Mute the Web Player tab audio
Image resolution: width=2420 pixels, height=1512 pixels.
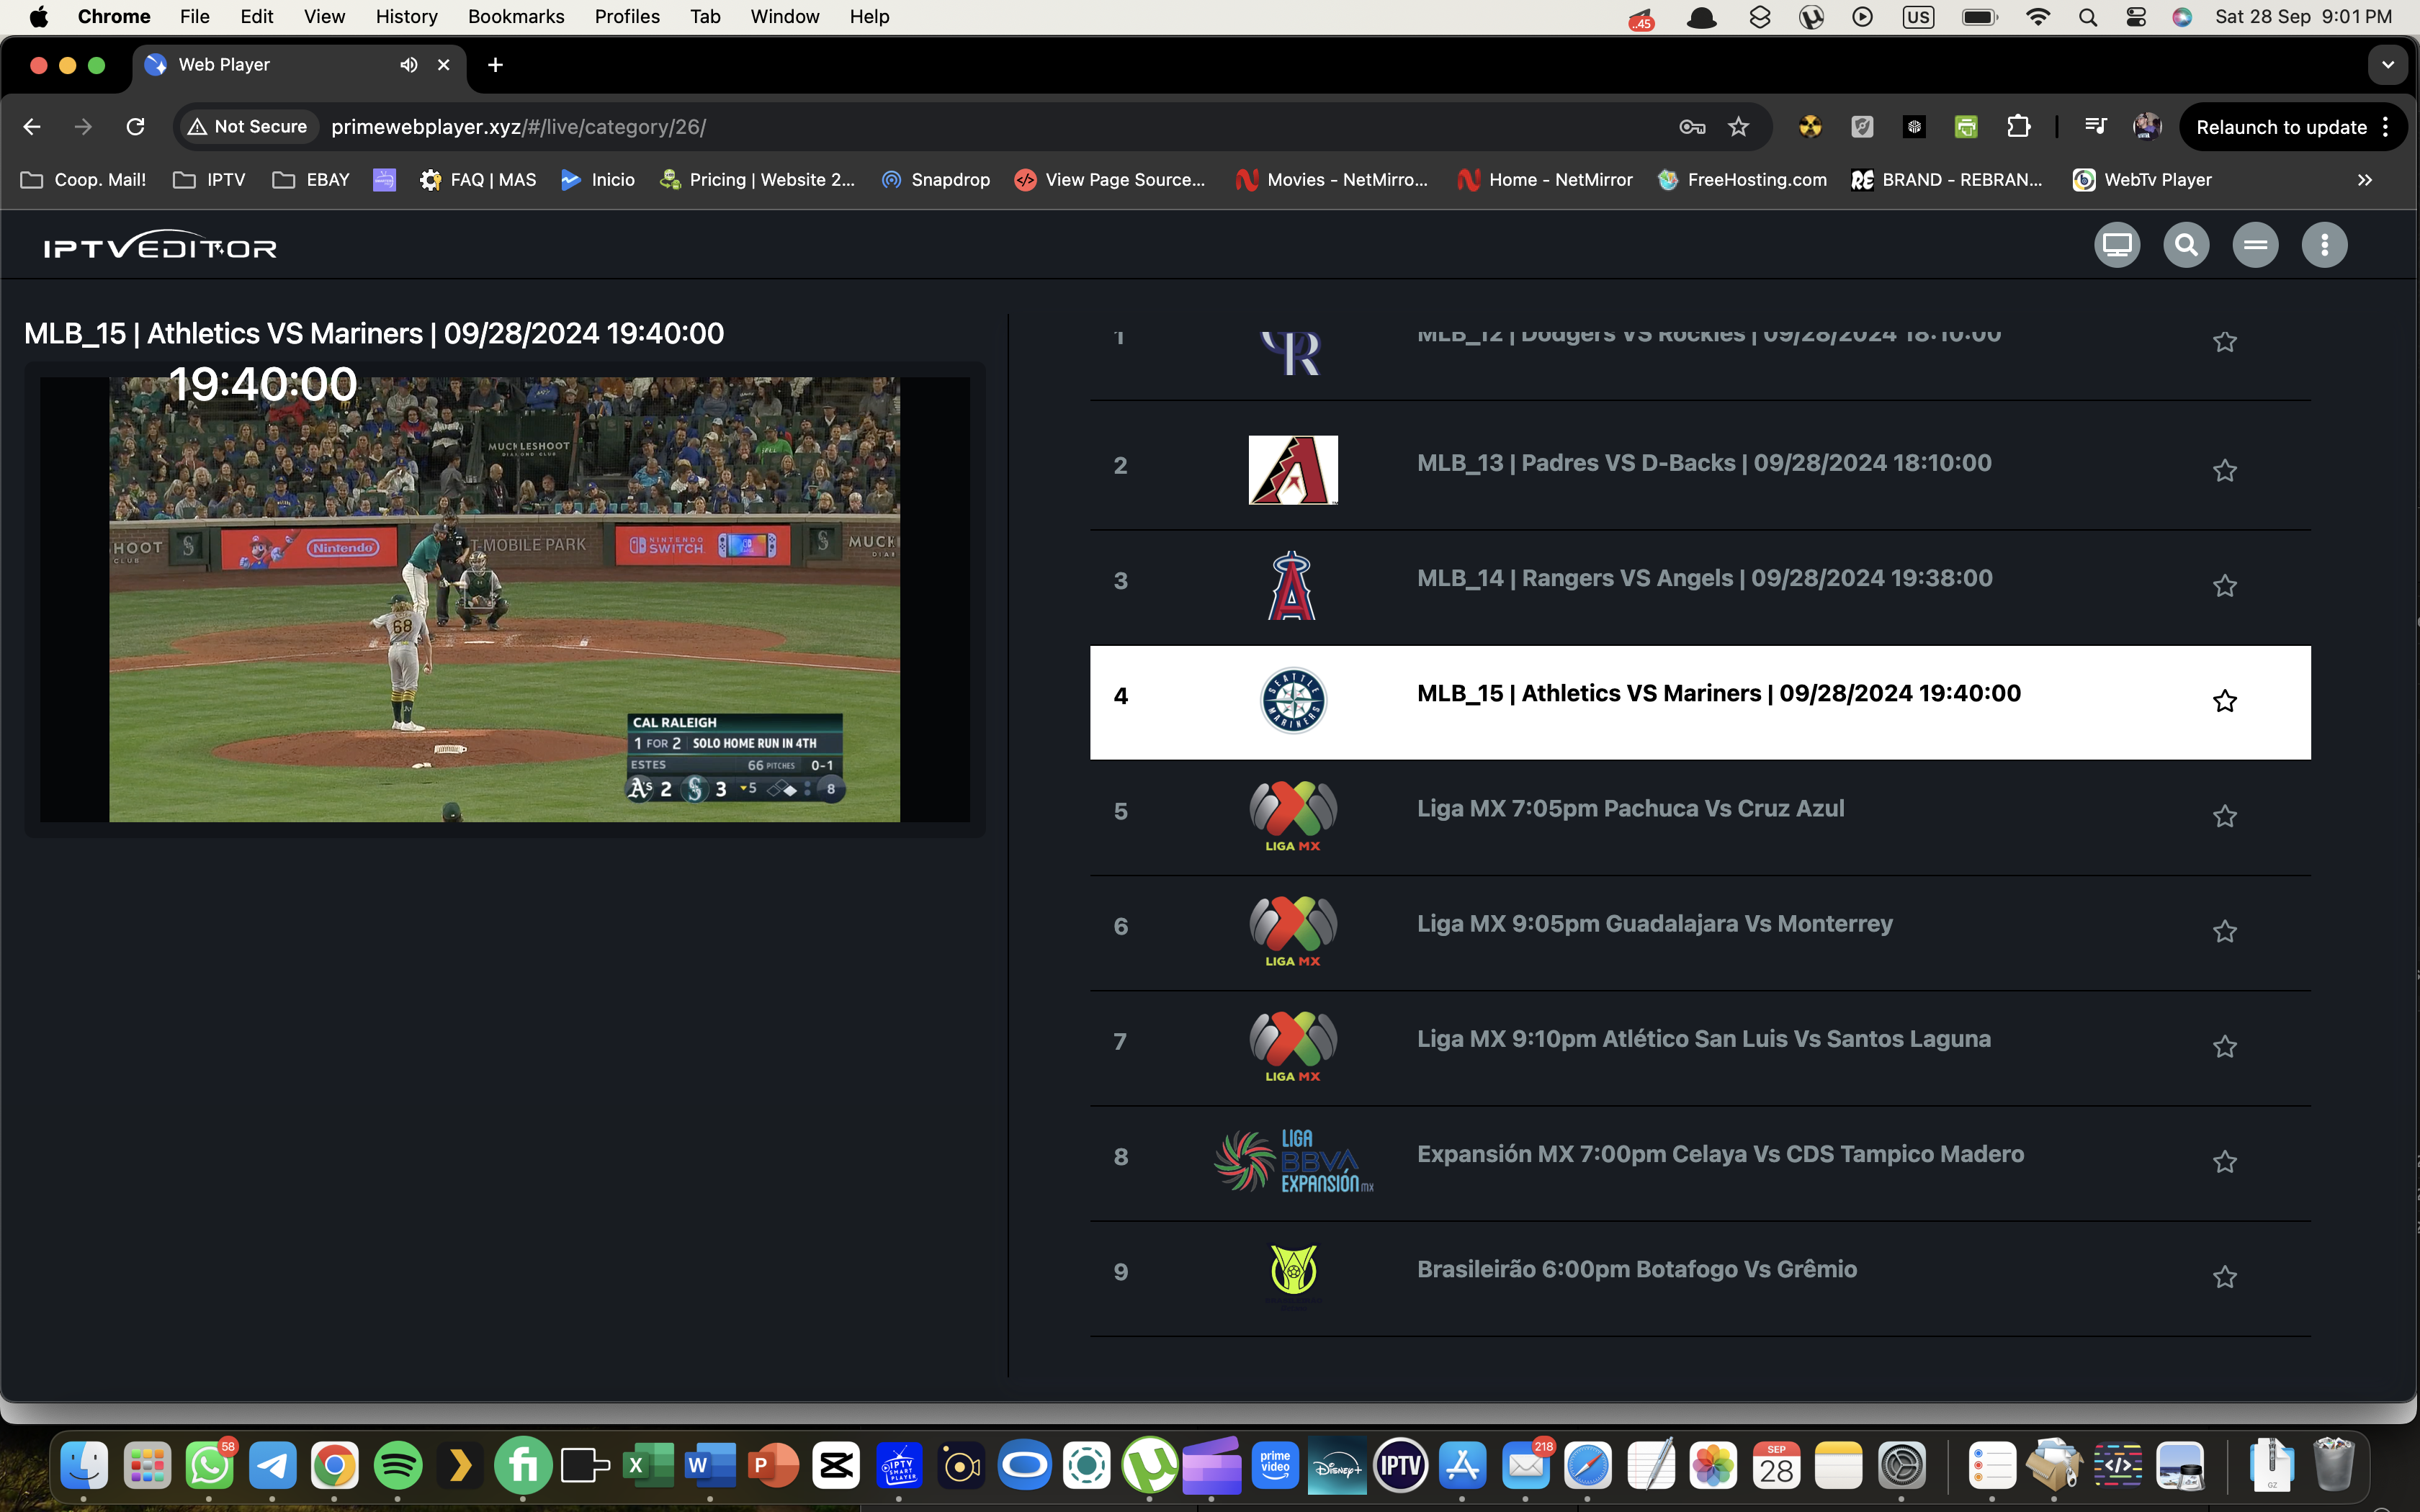coord(408,65)
